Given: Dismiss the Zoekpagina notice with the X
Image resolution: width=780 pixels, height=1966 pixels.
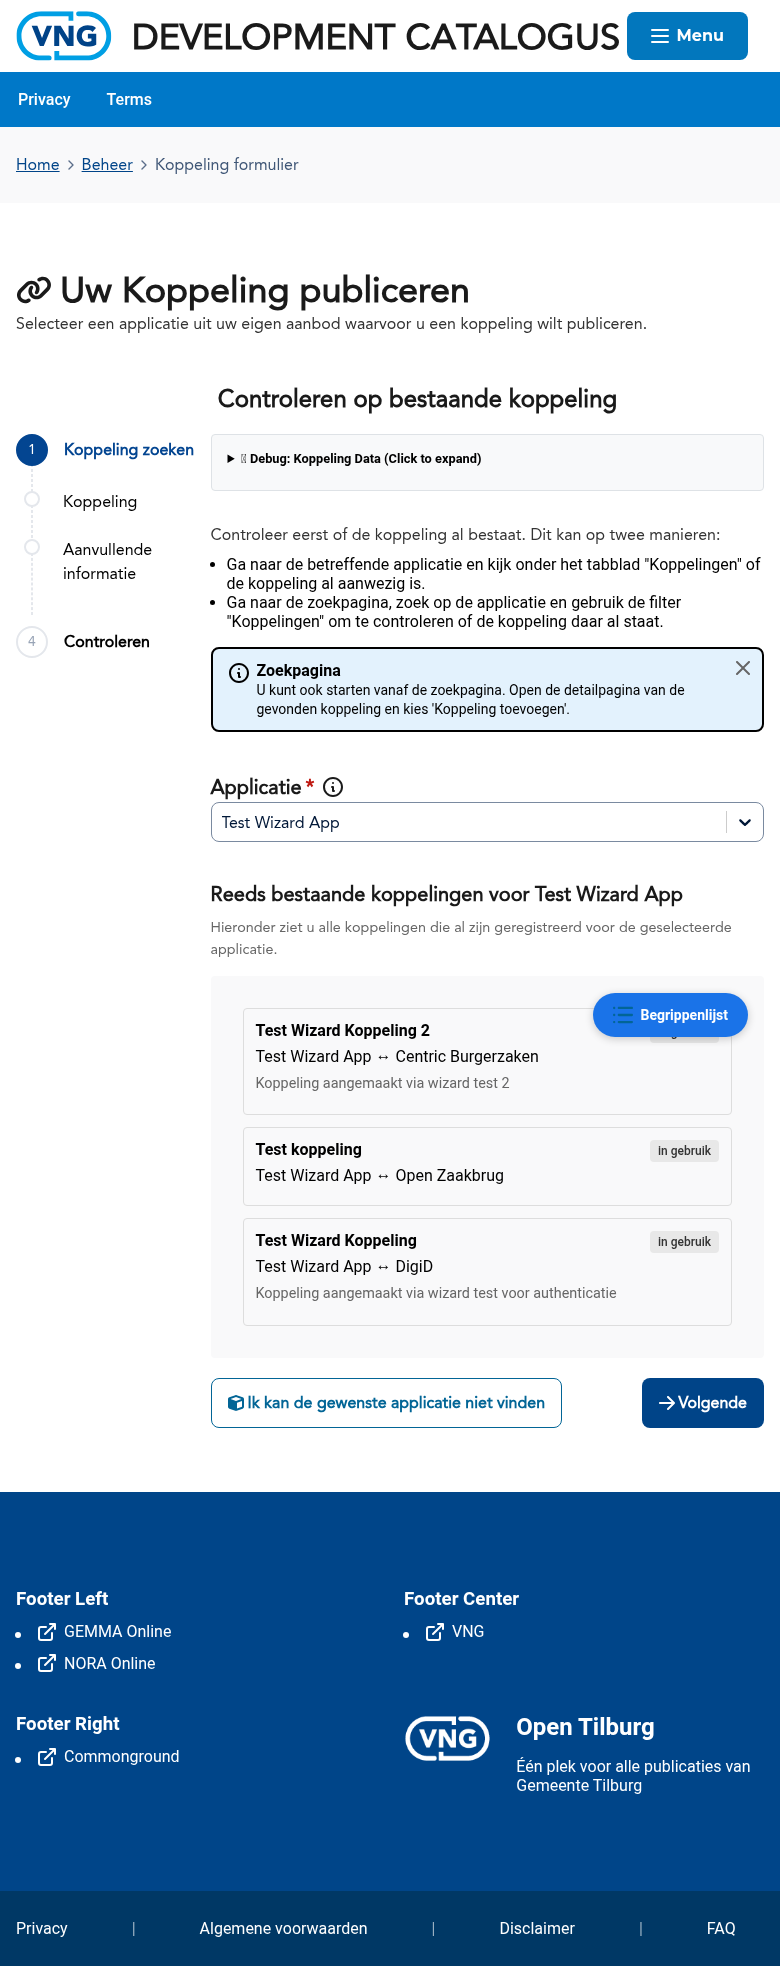Looking at the screenshot, I should [743, 668].
